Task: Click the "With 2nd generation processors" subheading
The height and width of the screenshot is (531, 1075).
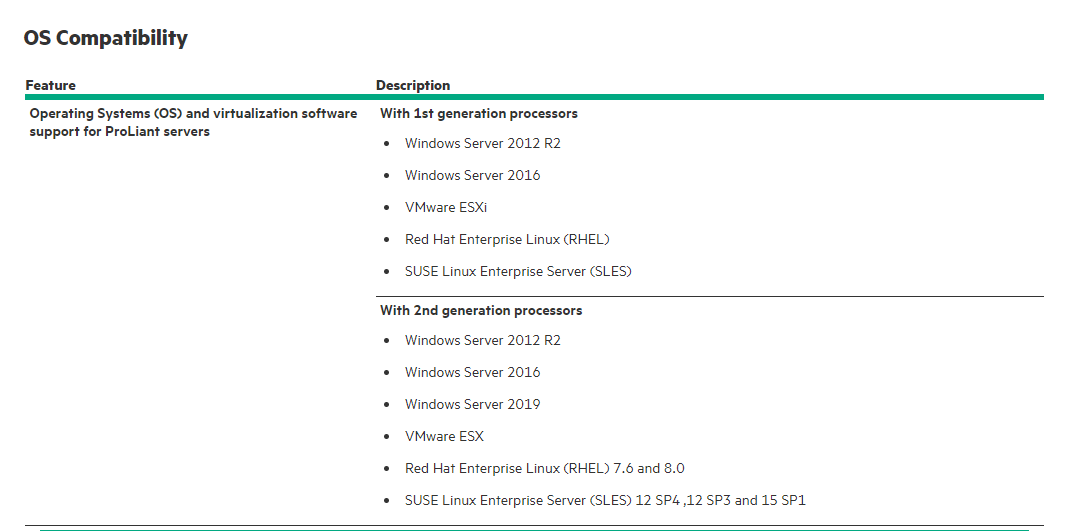Action: [x=481, y=310]
